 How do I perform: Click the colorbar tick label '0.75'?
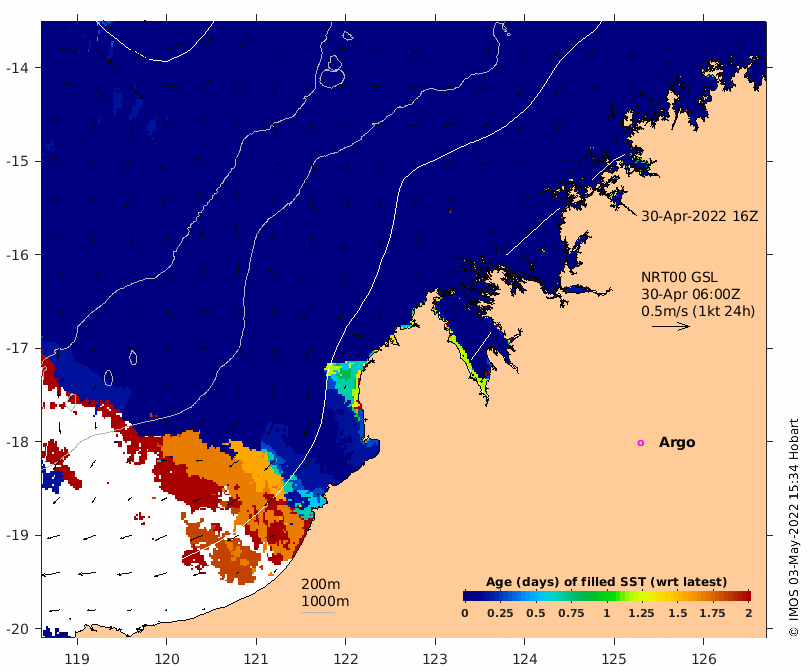[x=571, y=613]
